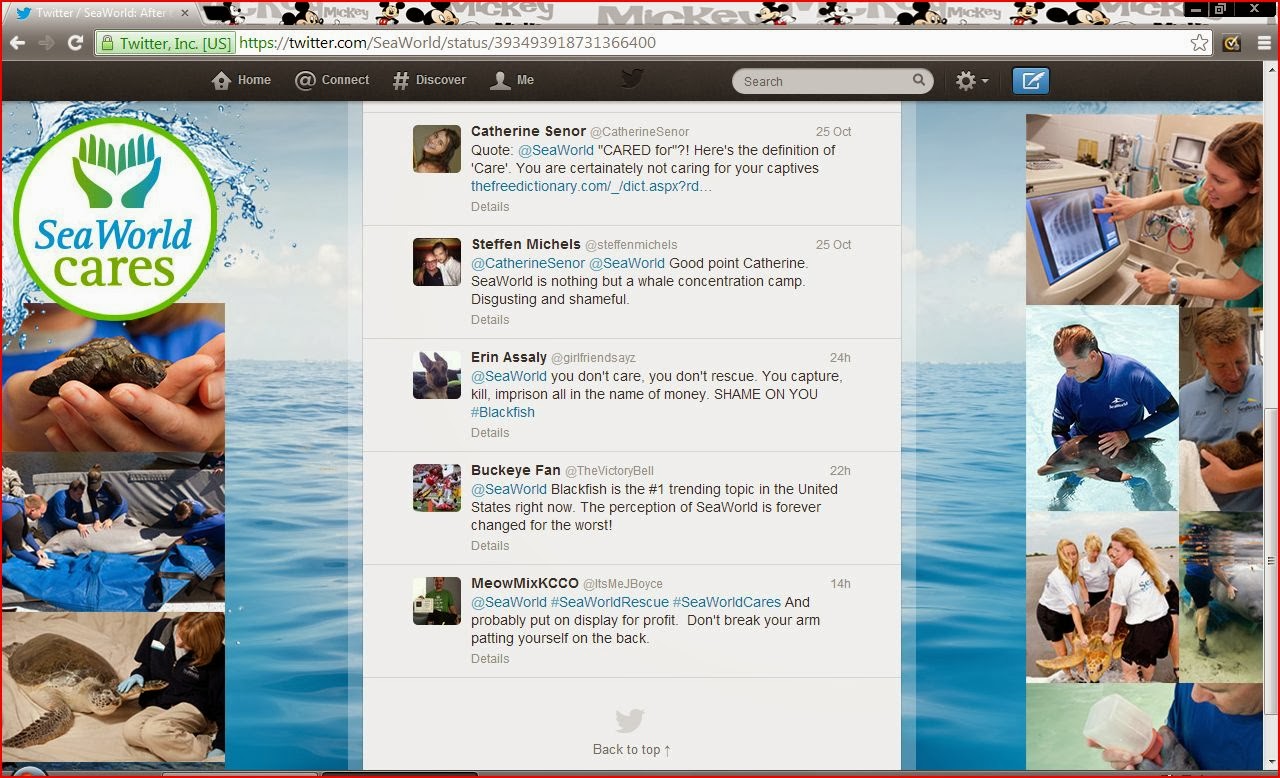Expand Details under MeowMixKCCO's tweet

click(490, 659)
